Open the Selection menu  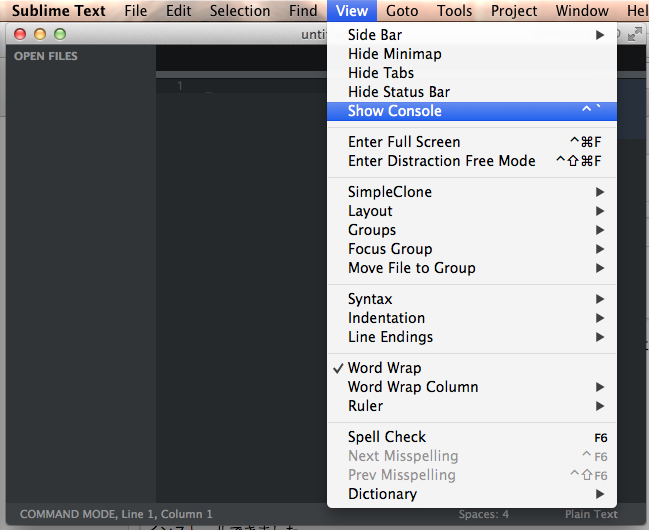pos(240,11)
